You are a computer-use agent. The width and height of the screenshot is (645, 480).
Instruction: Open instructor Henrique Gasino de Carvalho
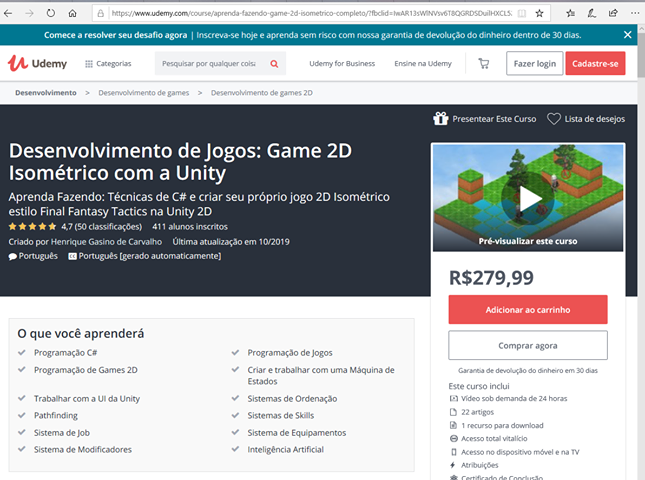106,242
